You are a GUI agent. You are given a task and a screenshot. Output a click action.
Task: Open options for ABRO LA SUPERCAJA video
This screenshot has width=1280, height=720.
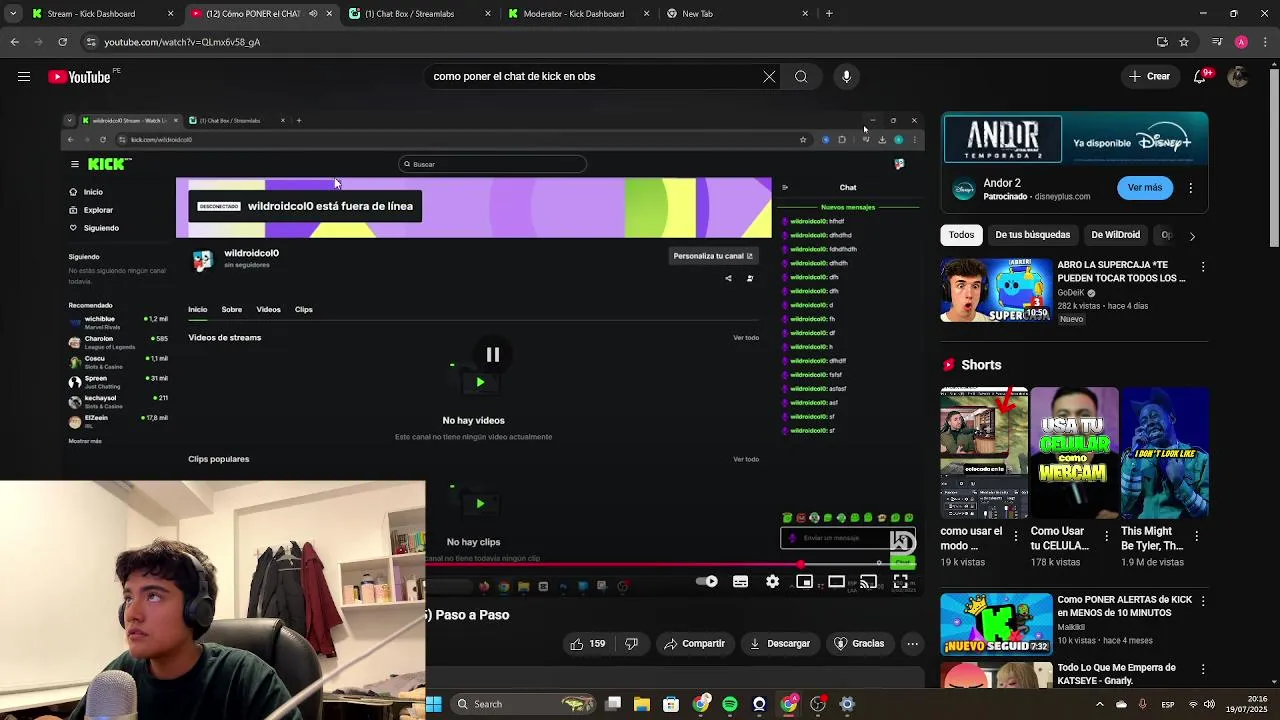[1203, 267]
